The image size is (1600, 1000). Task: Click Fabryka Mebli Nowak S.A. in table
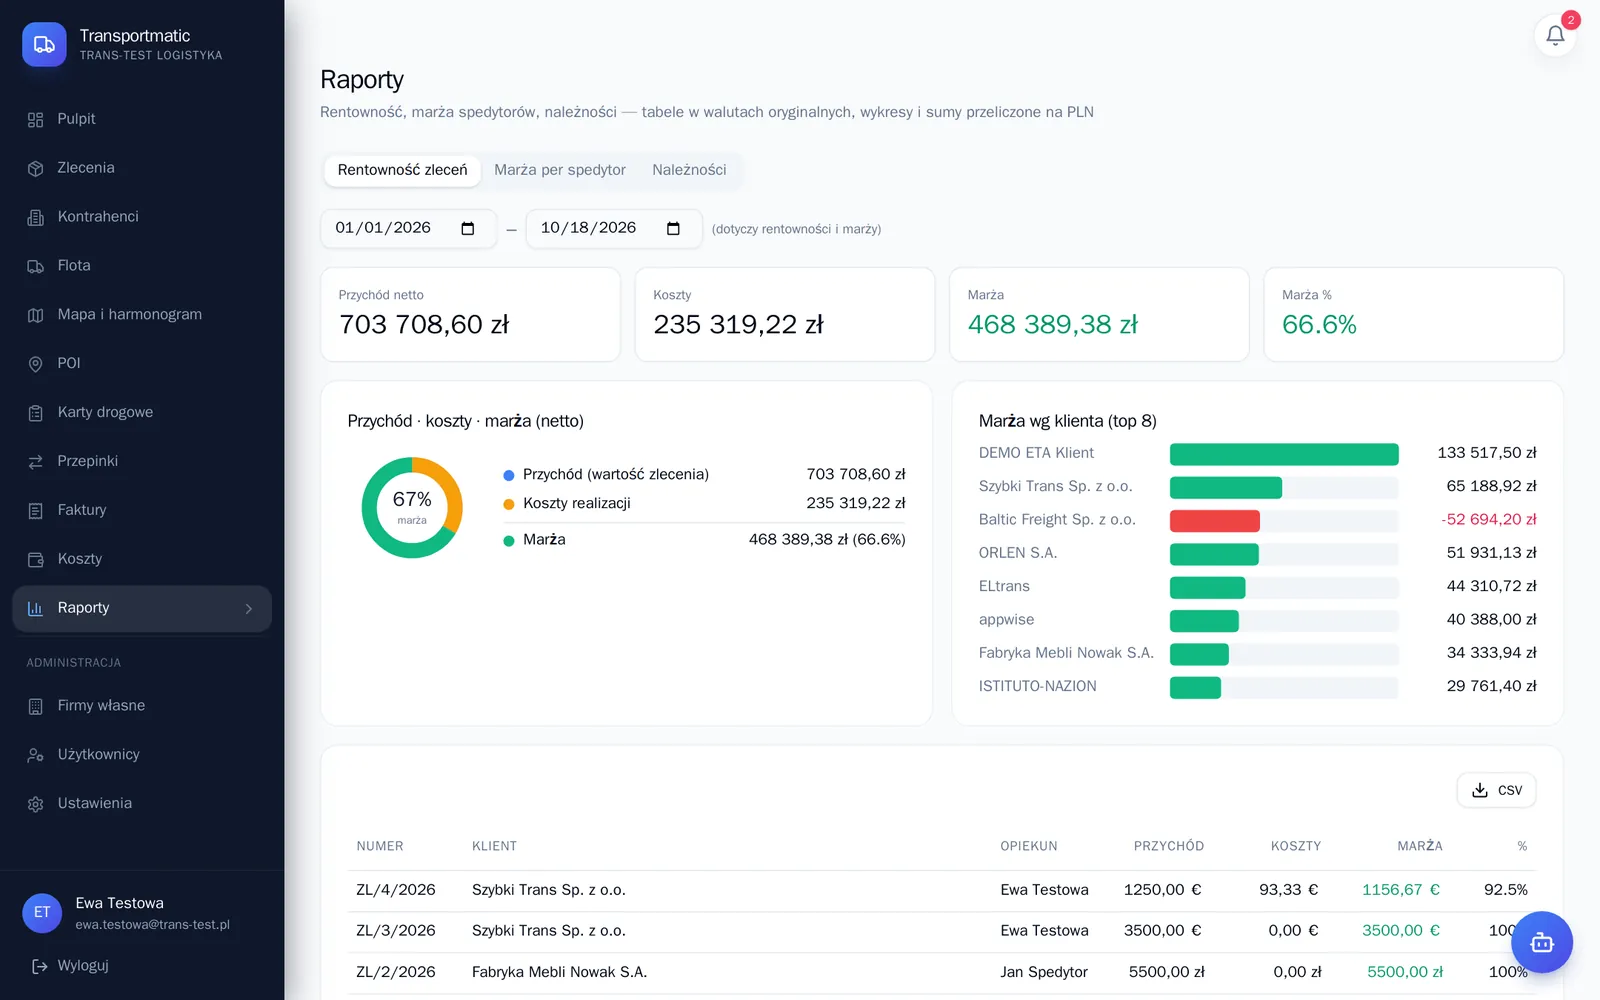559,972
